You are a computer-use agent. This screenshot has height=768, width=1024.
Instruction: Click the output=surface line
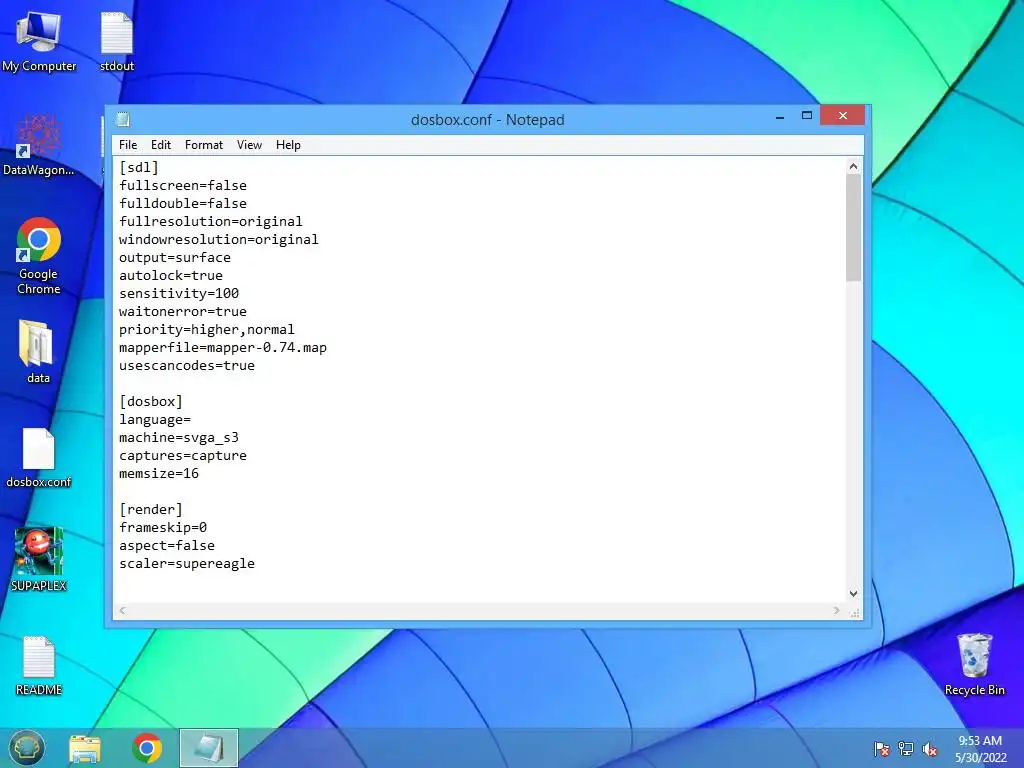[x=175, y=257]
